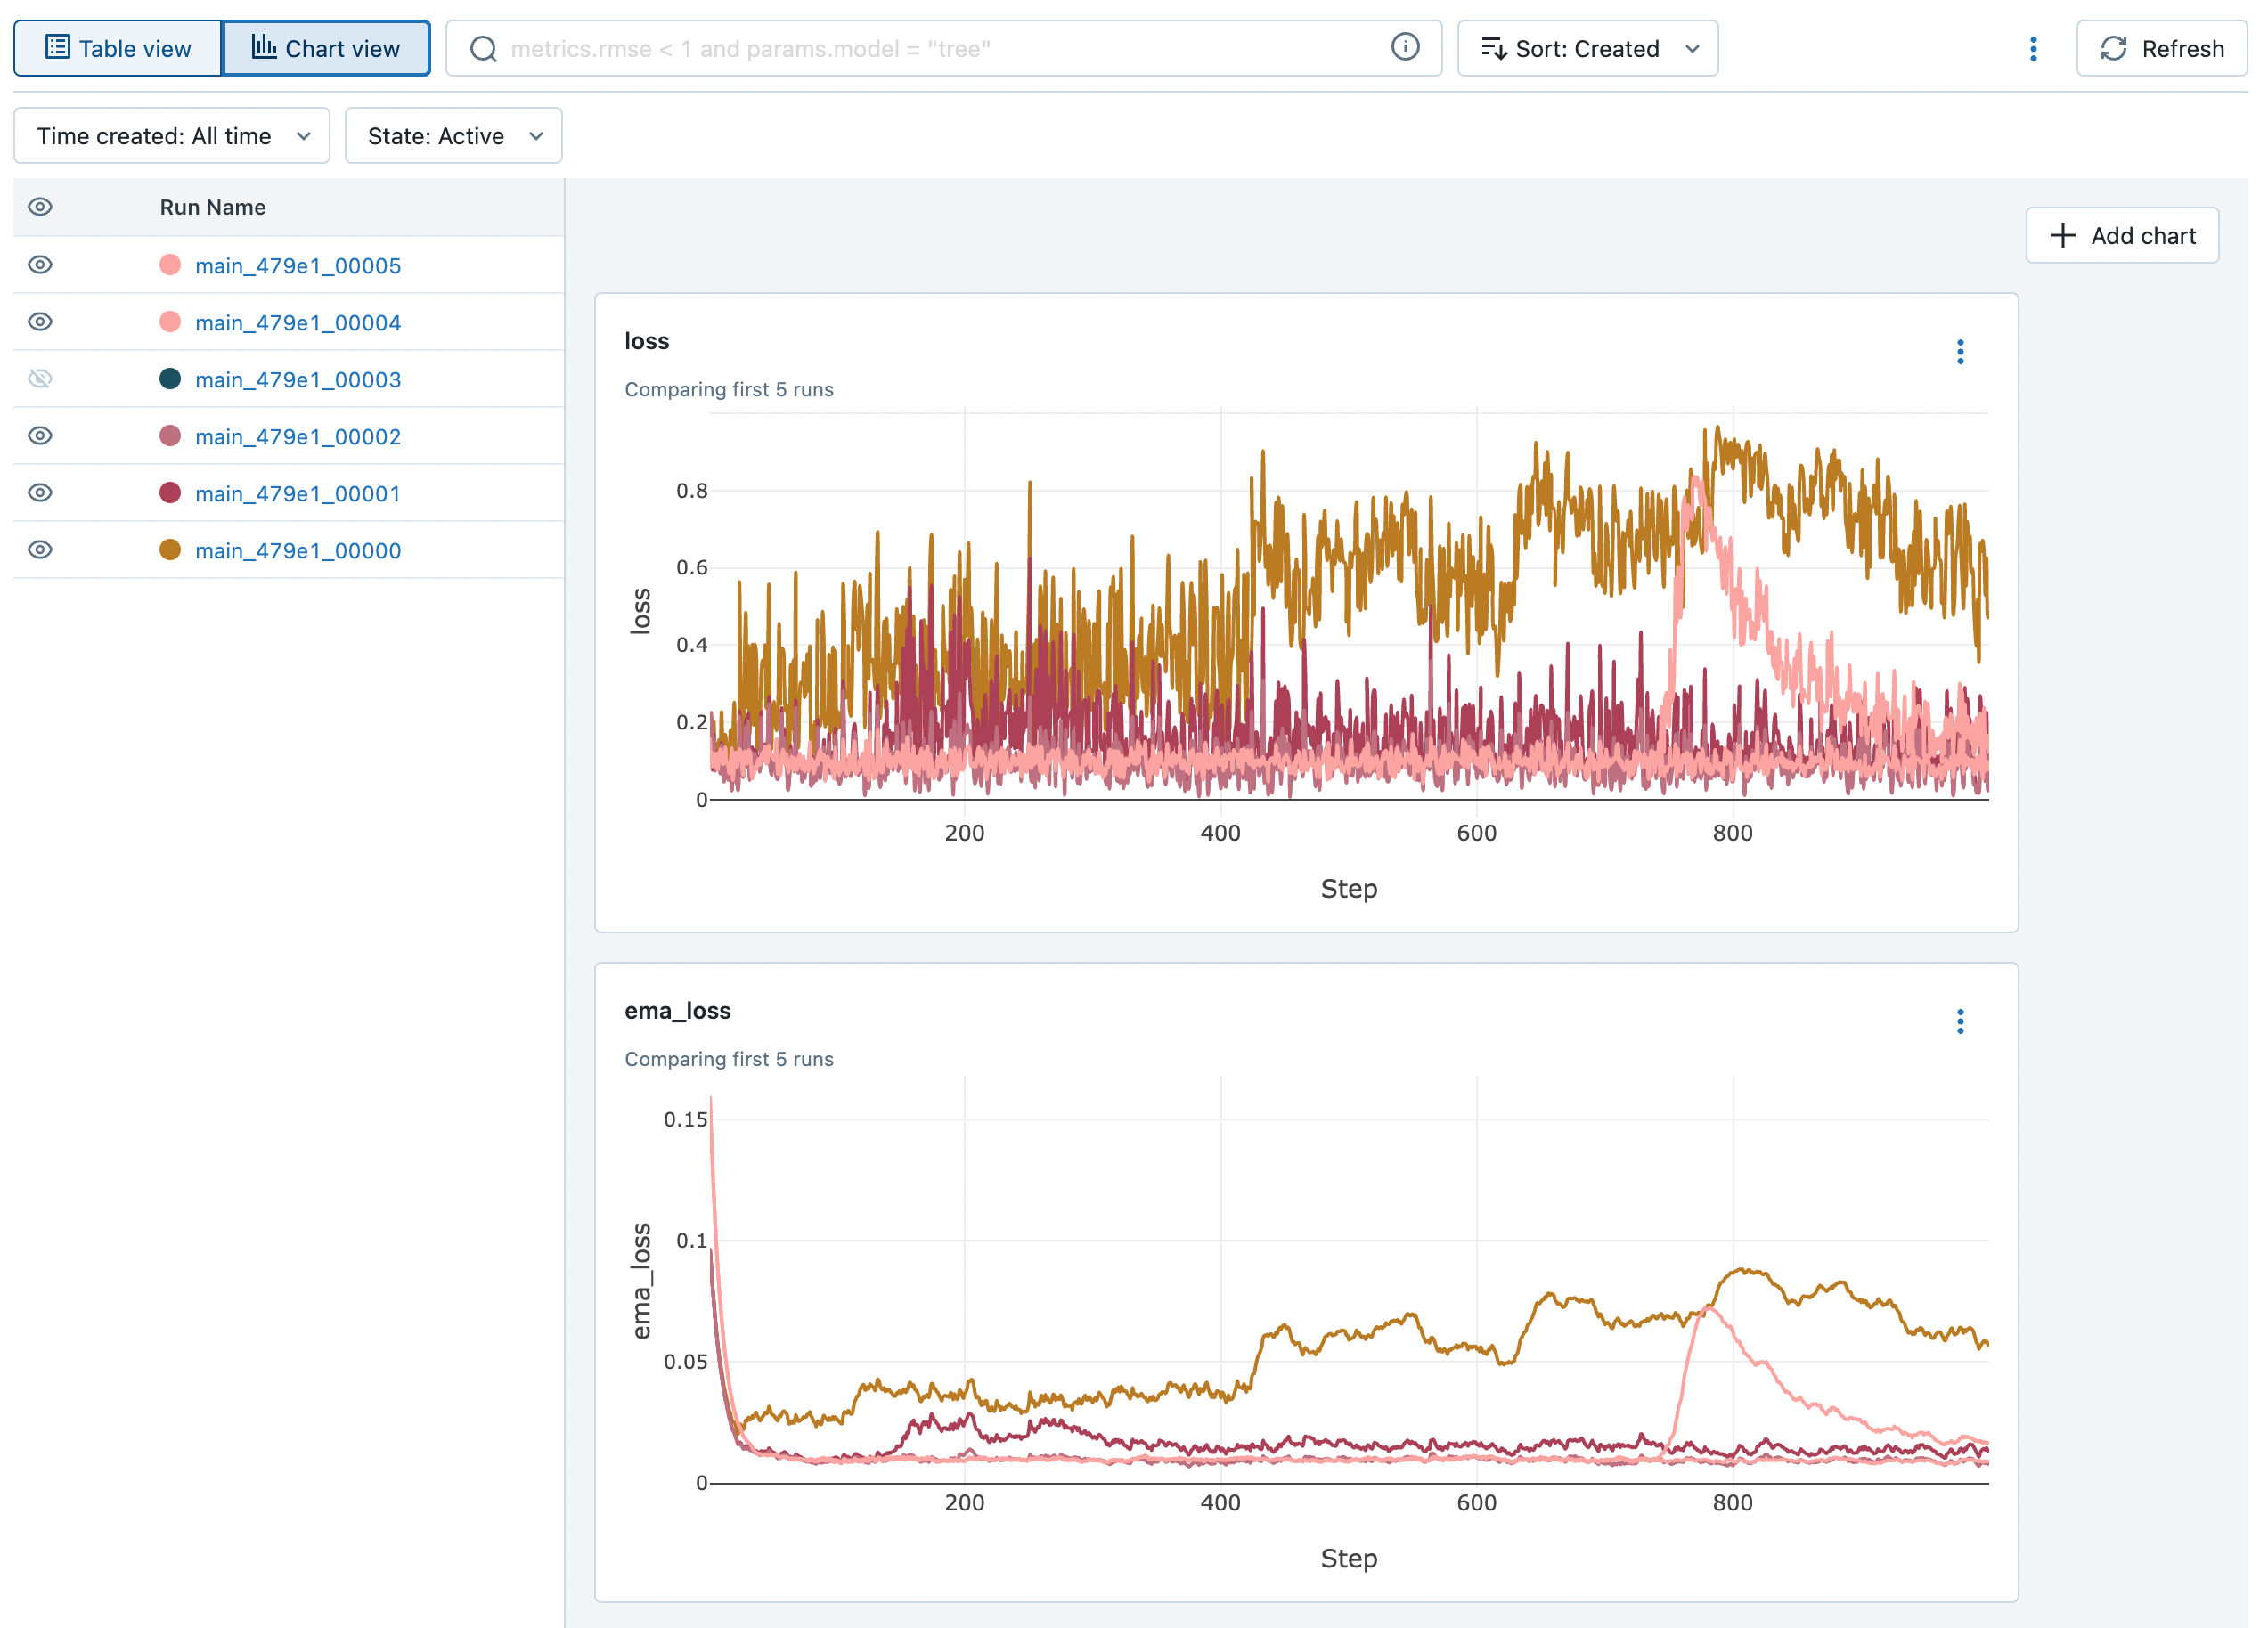
Task: Click the color dot beside main_479e1_00001
Action: click(x=170, y=492)
